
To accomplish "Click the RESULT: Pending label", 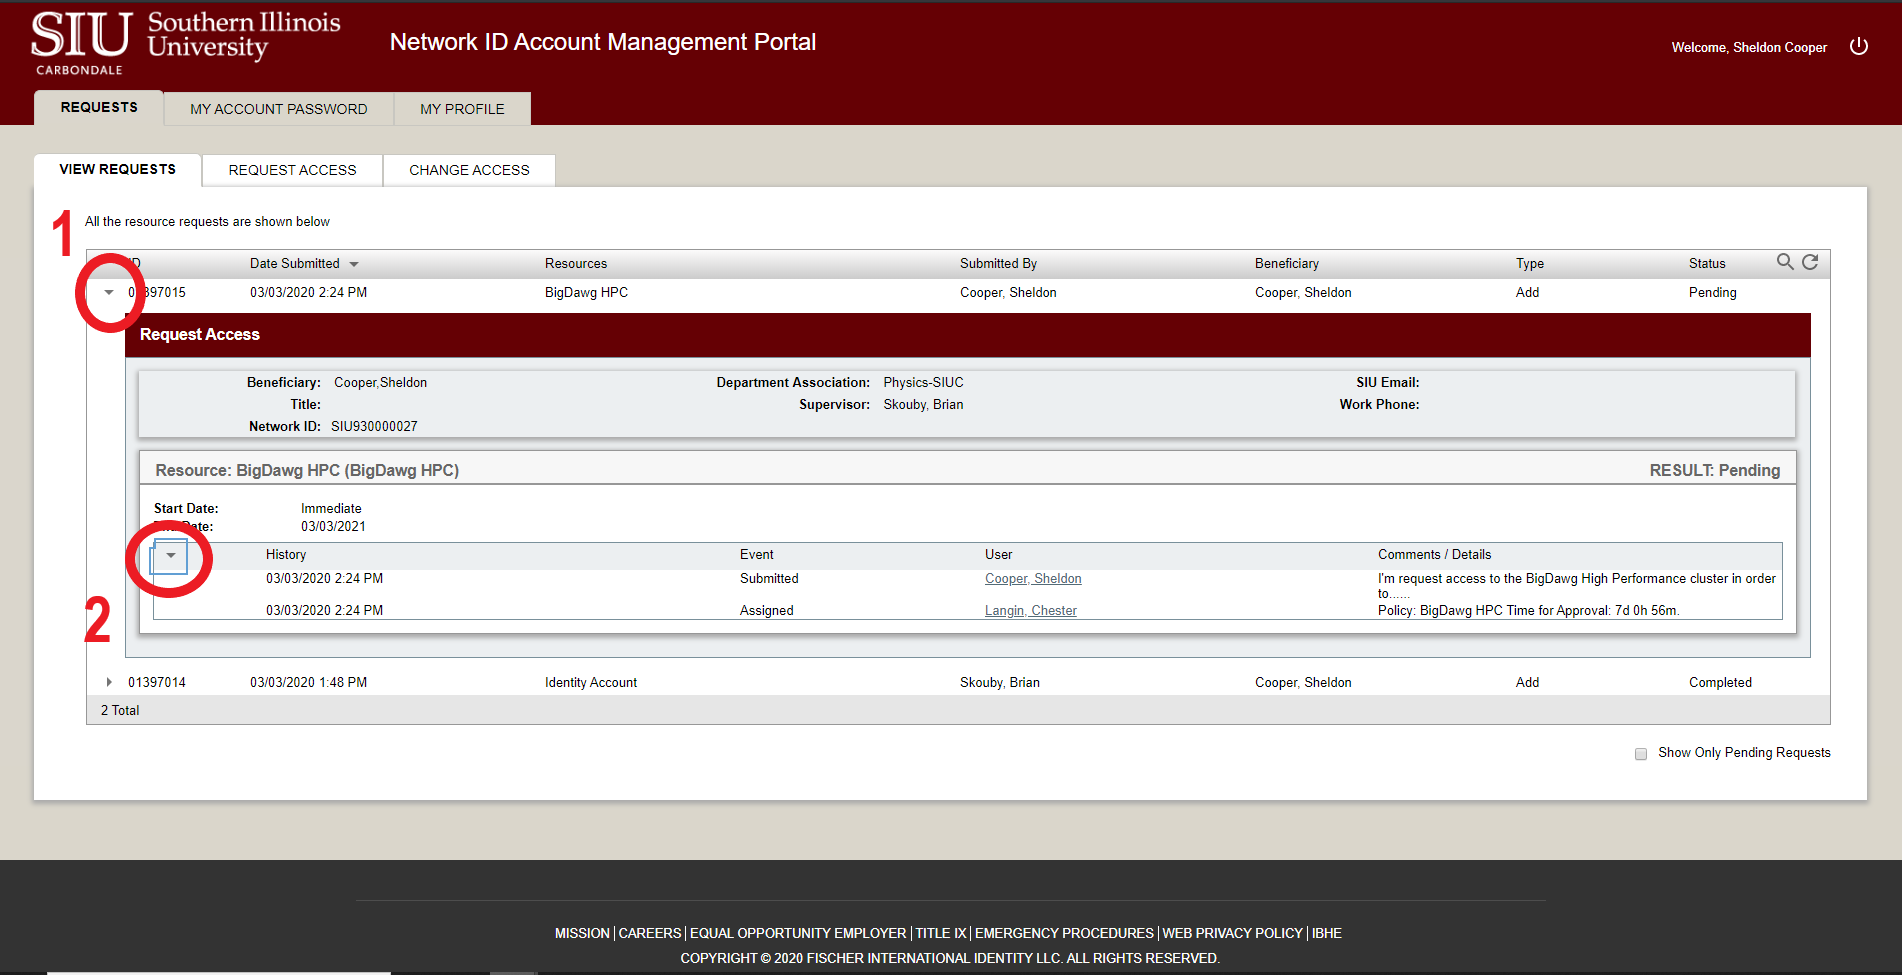I will tap(1715, 471).
